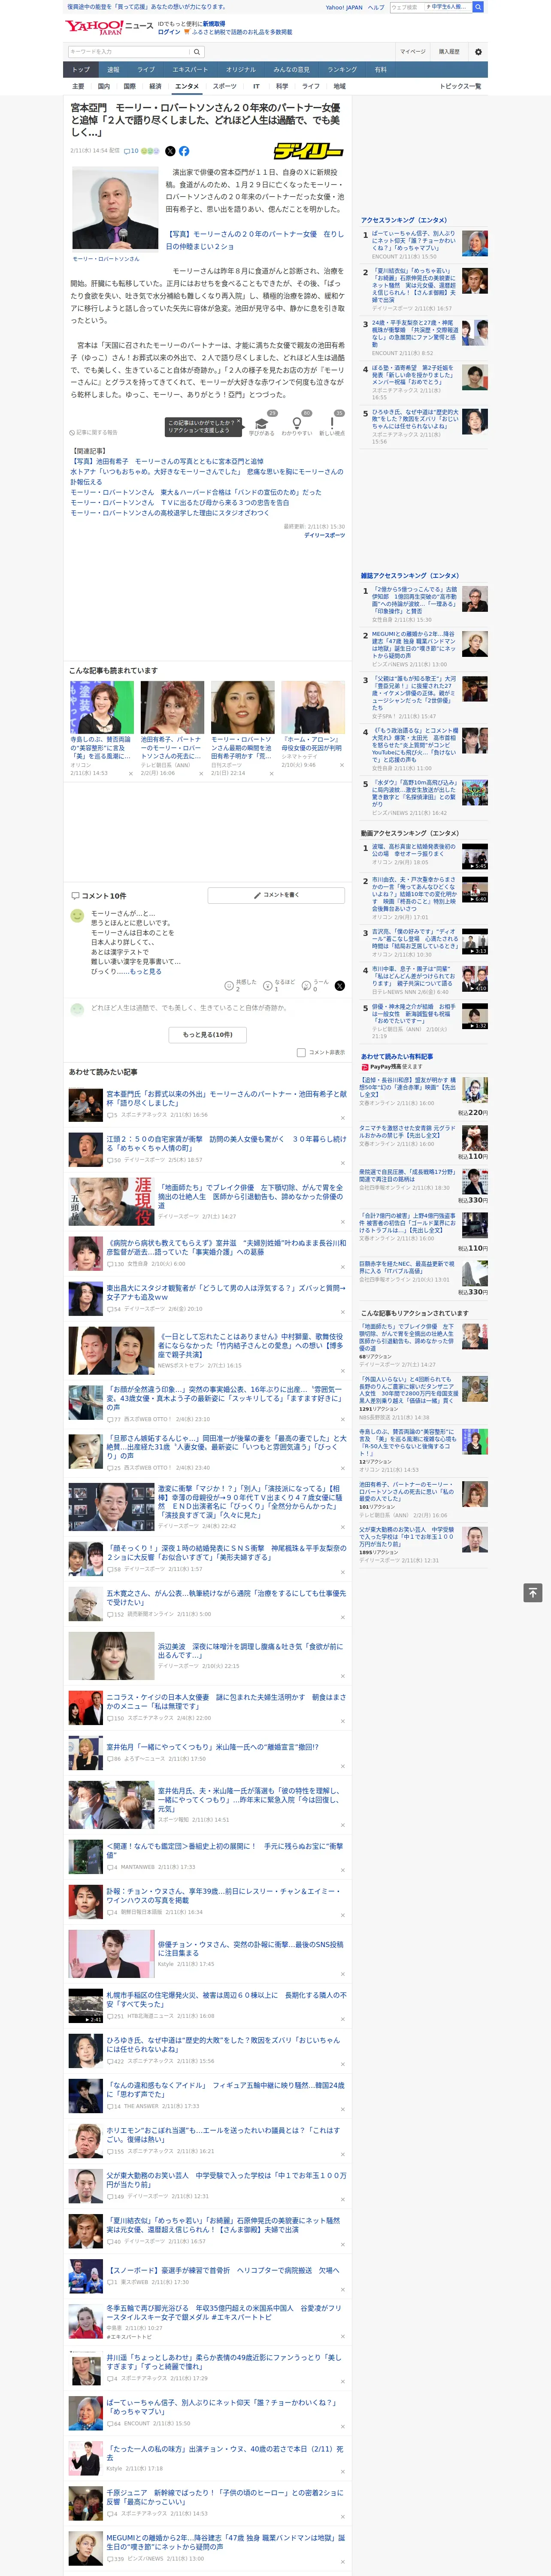
Task: Click もっと見る(10件) comments button
Action: click(x=208, y=1035)
